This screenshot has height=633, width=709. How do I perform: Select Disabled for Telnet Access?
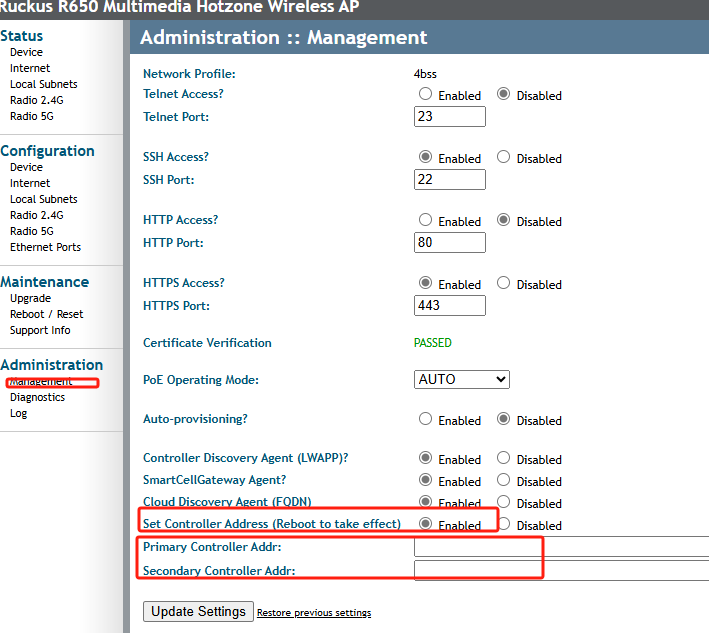[x=503, y=94]
